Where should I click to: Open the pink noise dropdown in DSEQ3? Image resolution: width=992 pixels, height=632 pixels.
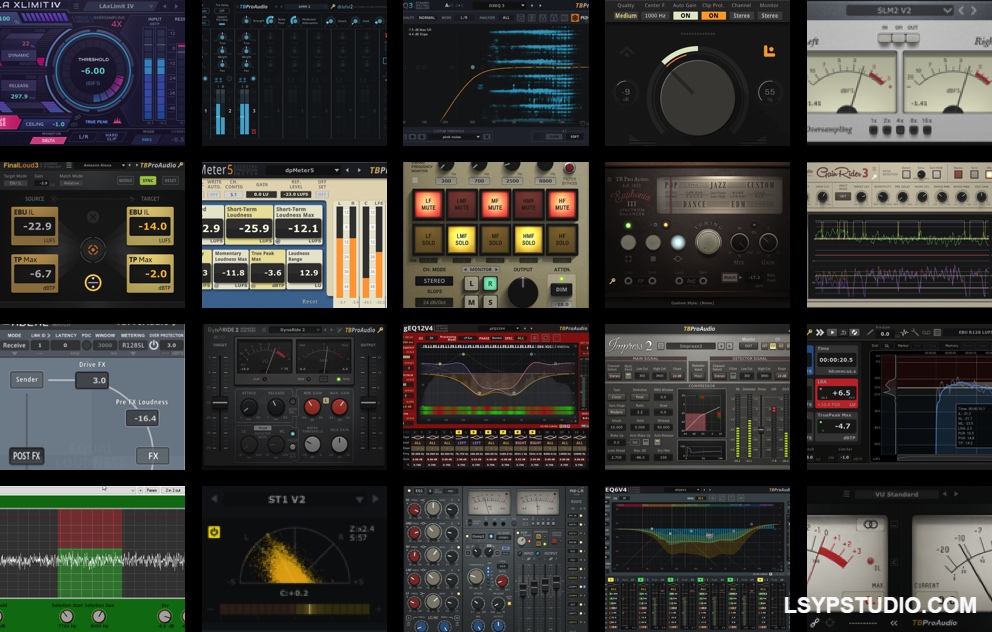coord(460,137)
